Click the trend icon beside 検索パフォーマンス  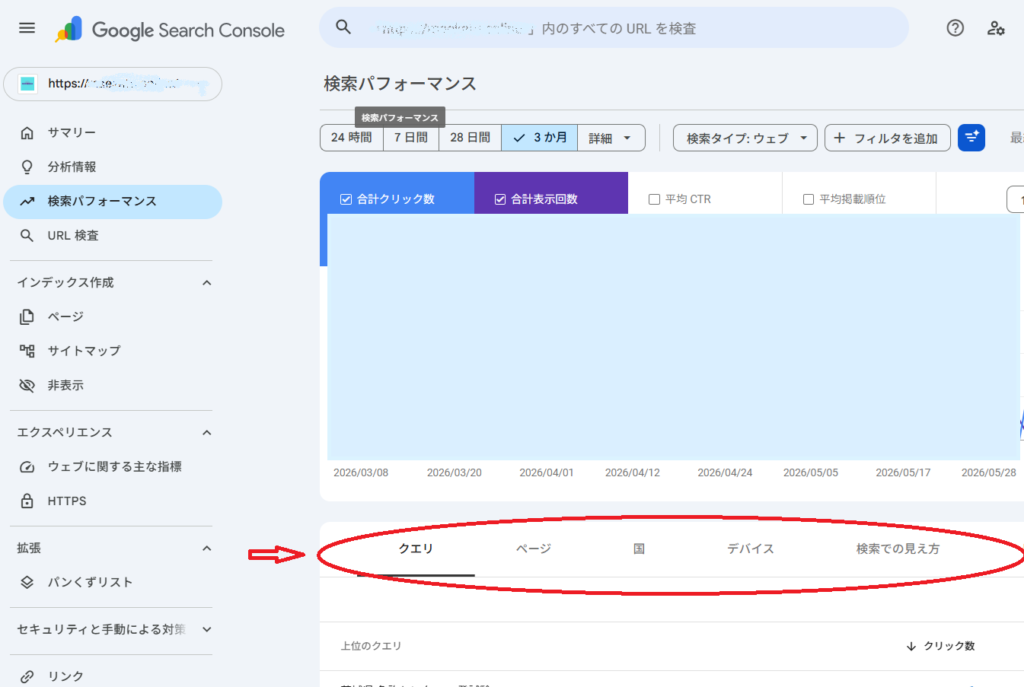pyautogui.click(x=27, y=201)
